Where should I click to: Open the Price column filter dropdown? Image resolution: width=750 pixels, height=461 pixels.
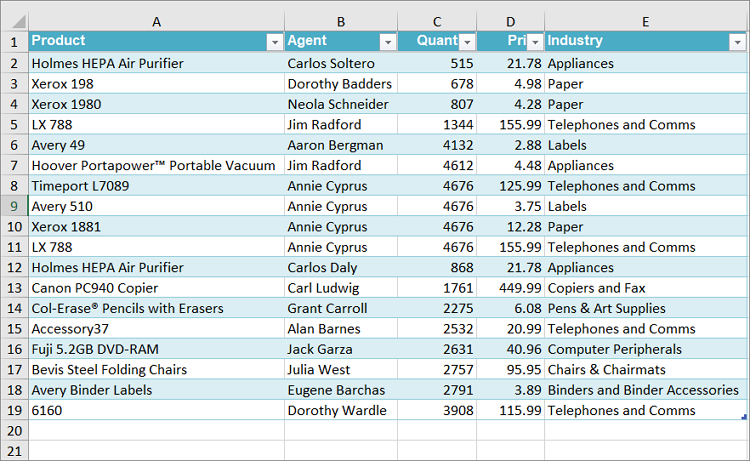pos(535,43)
